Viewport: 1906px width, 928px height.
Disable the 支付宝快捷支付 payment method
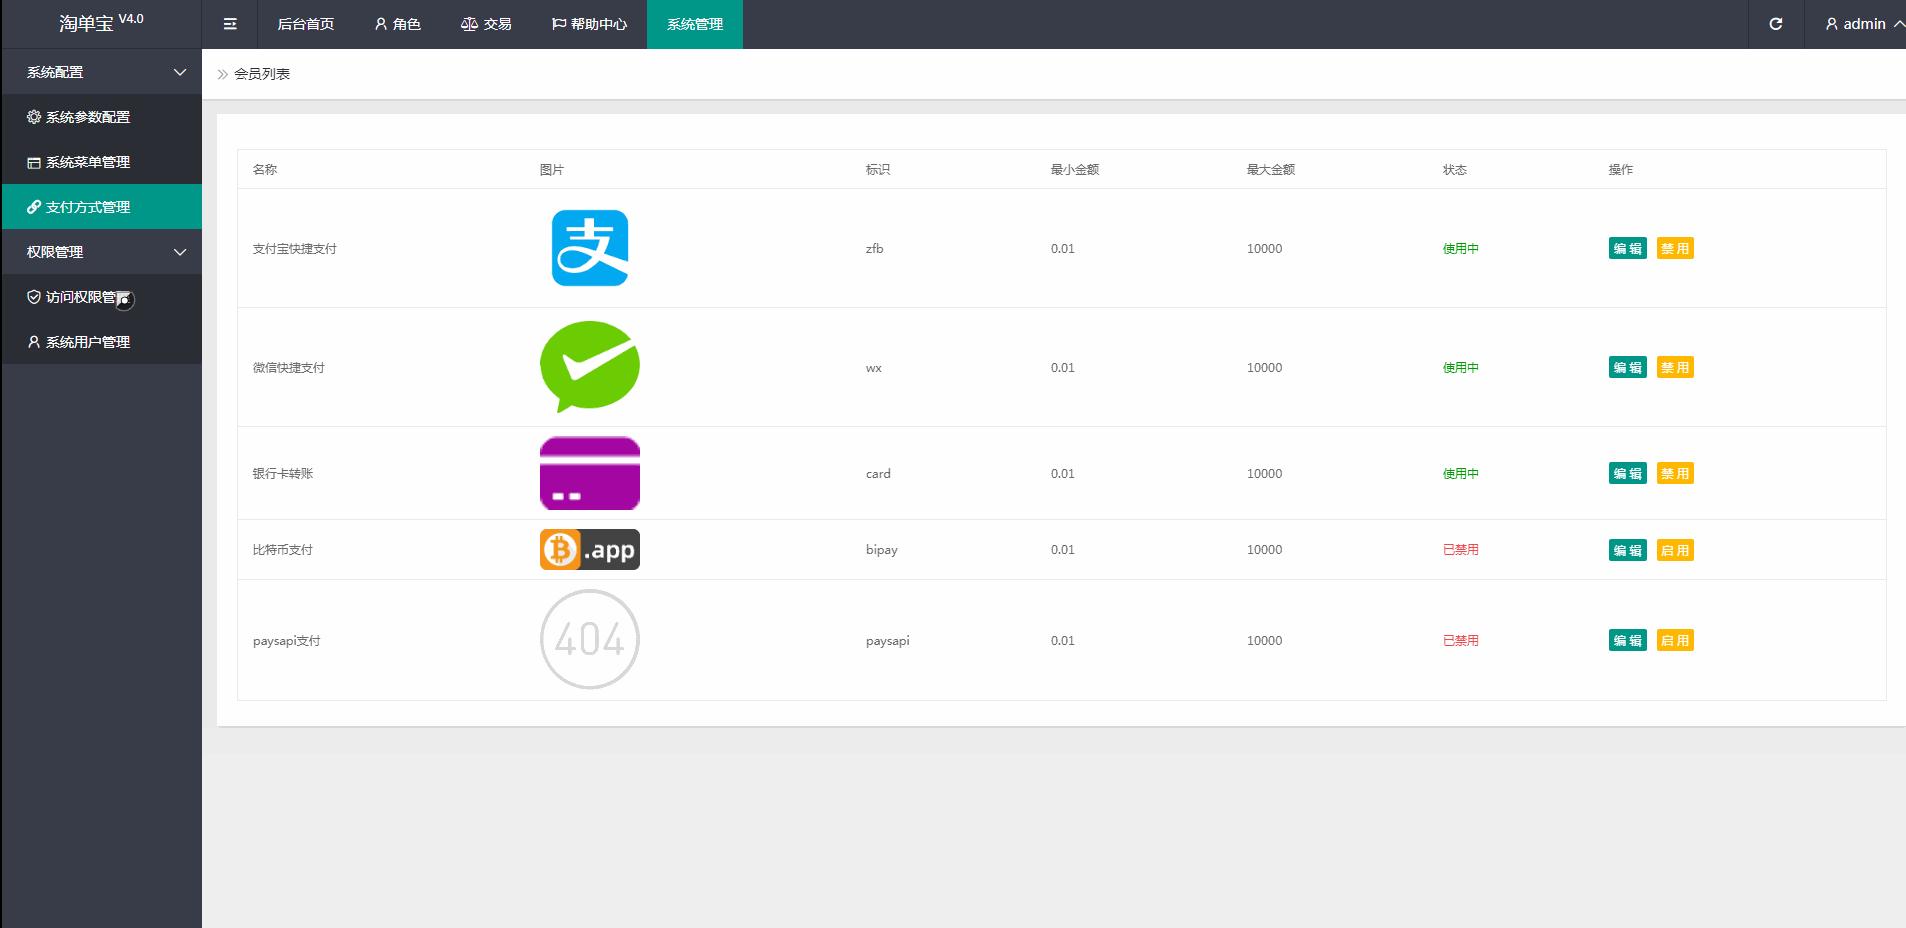1675,249
